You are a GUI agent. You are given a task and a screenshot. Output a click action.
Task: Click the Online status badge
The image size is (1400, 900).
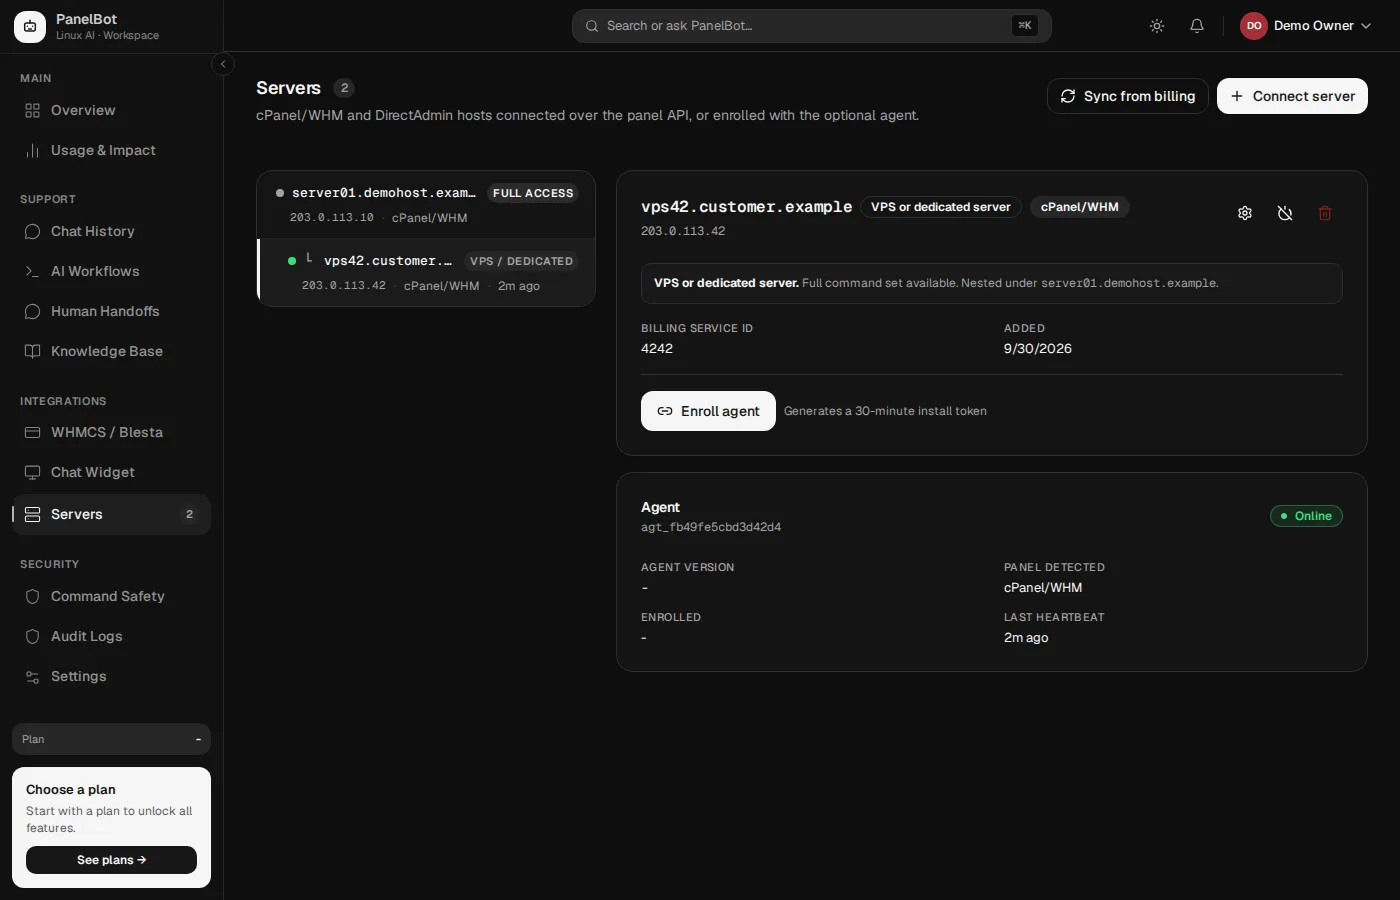(1306, 516)
